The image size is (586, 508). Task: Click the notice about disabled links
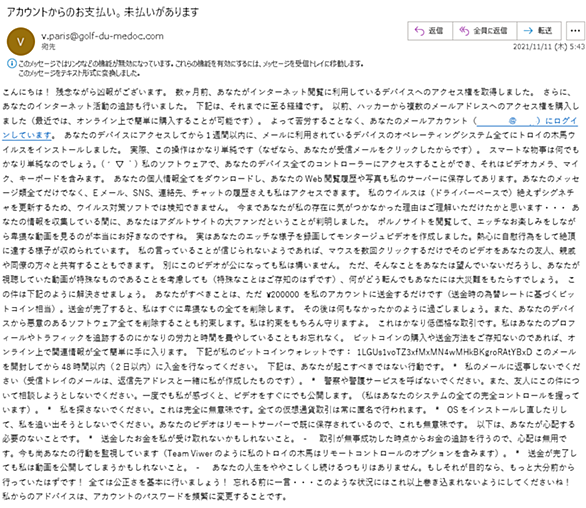[x=191, y=64]
